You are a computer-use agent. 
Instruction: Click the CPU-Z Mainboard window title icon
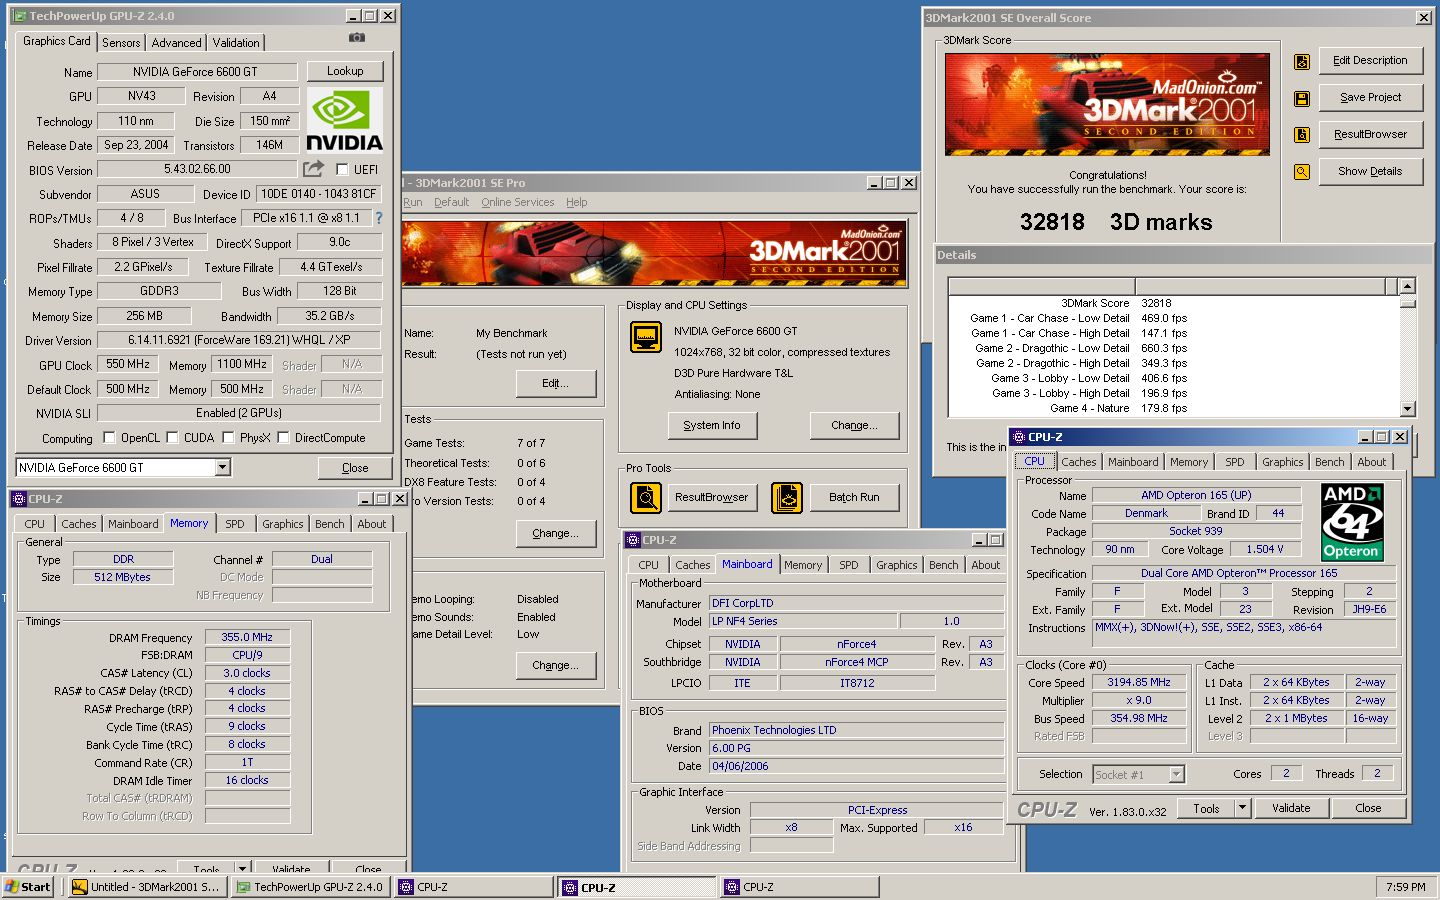tap(633, 540)
